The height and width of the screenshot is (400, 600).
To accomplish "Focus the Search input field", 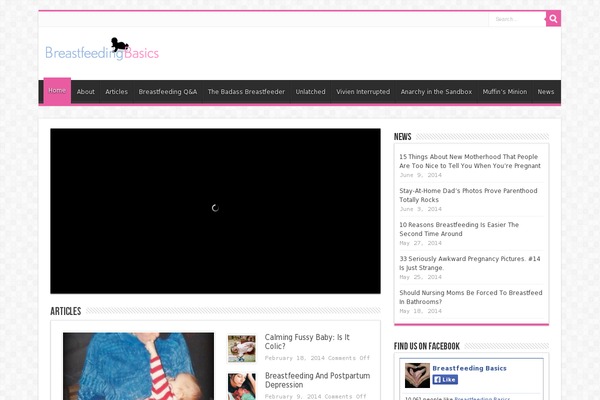I will 517,19.
